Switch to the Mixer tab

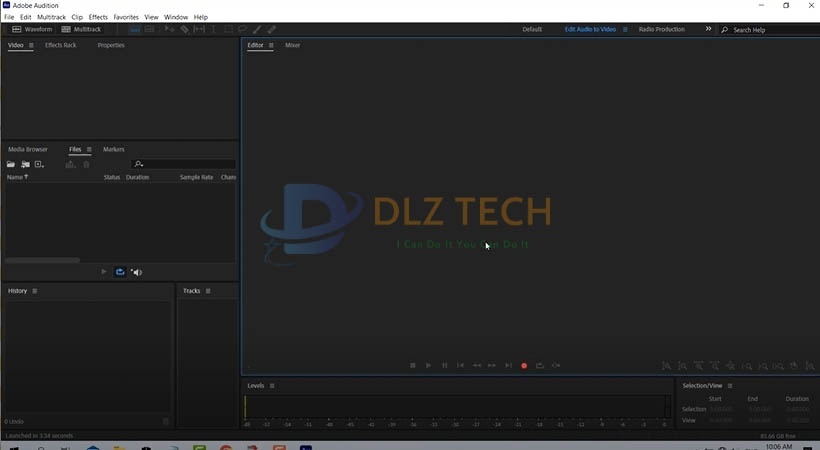pyautogui.click(x=292, y=46)
